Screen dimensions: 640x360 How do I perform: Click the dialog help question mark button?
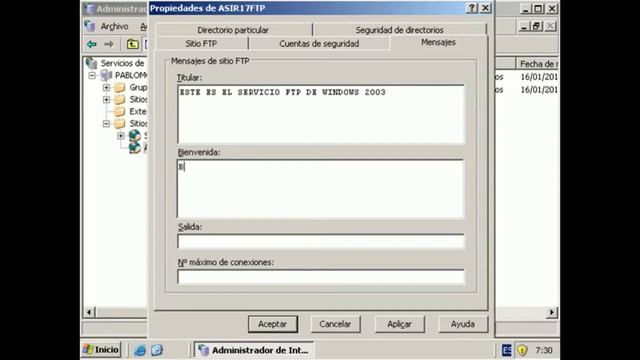tap(472, 8)
